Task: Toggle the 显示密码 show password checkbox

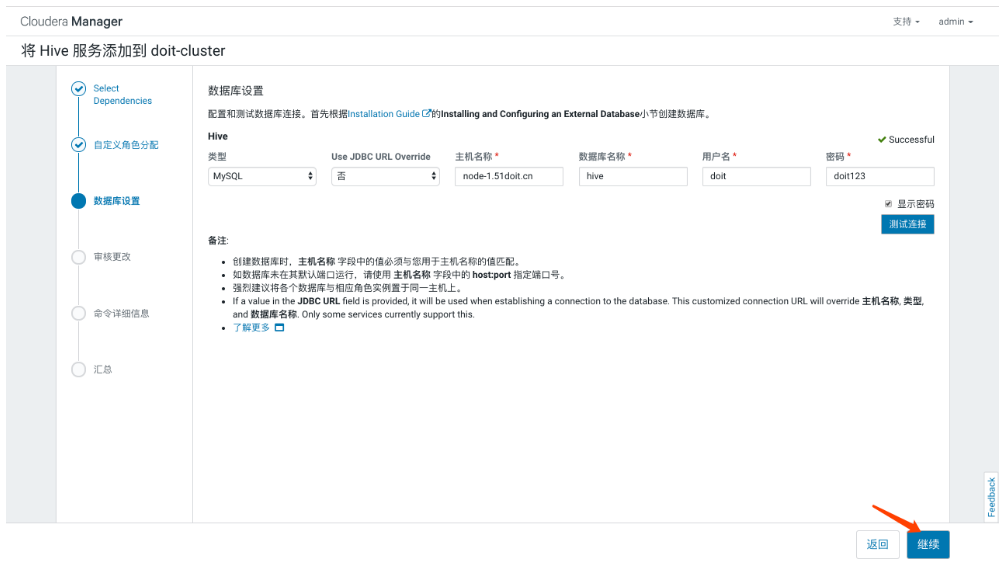Action: [888, 204]
